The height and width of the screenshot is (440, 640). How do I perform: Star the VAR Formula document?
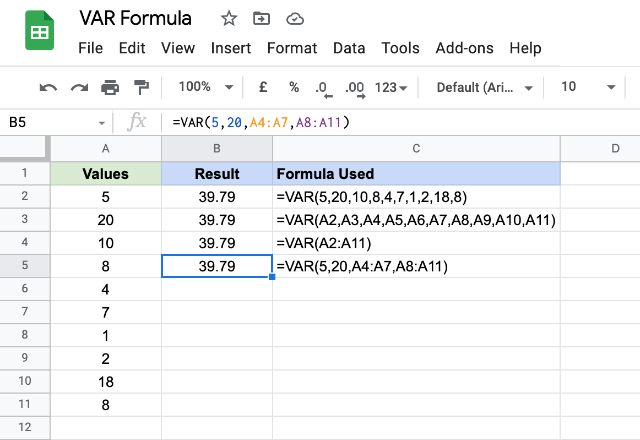click(229, 19)
